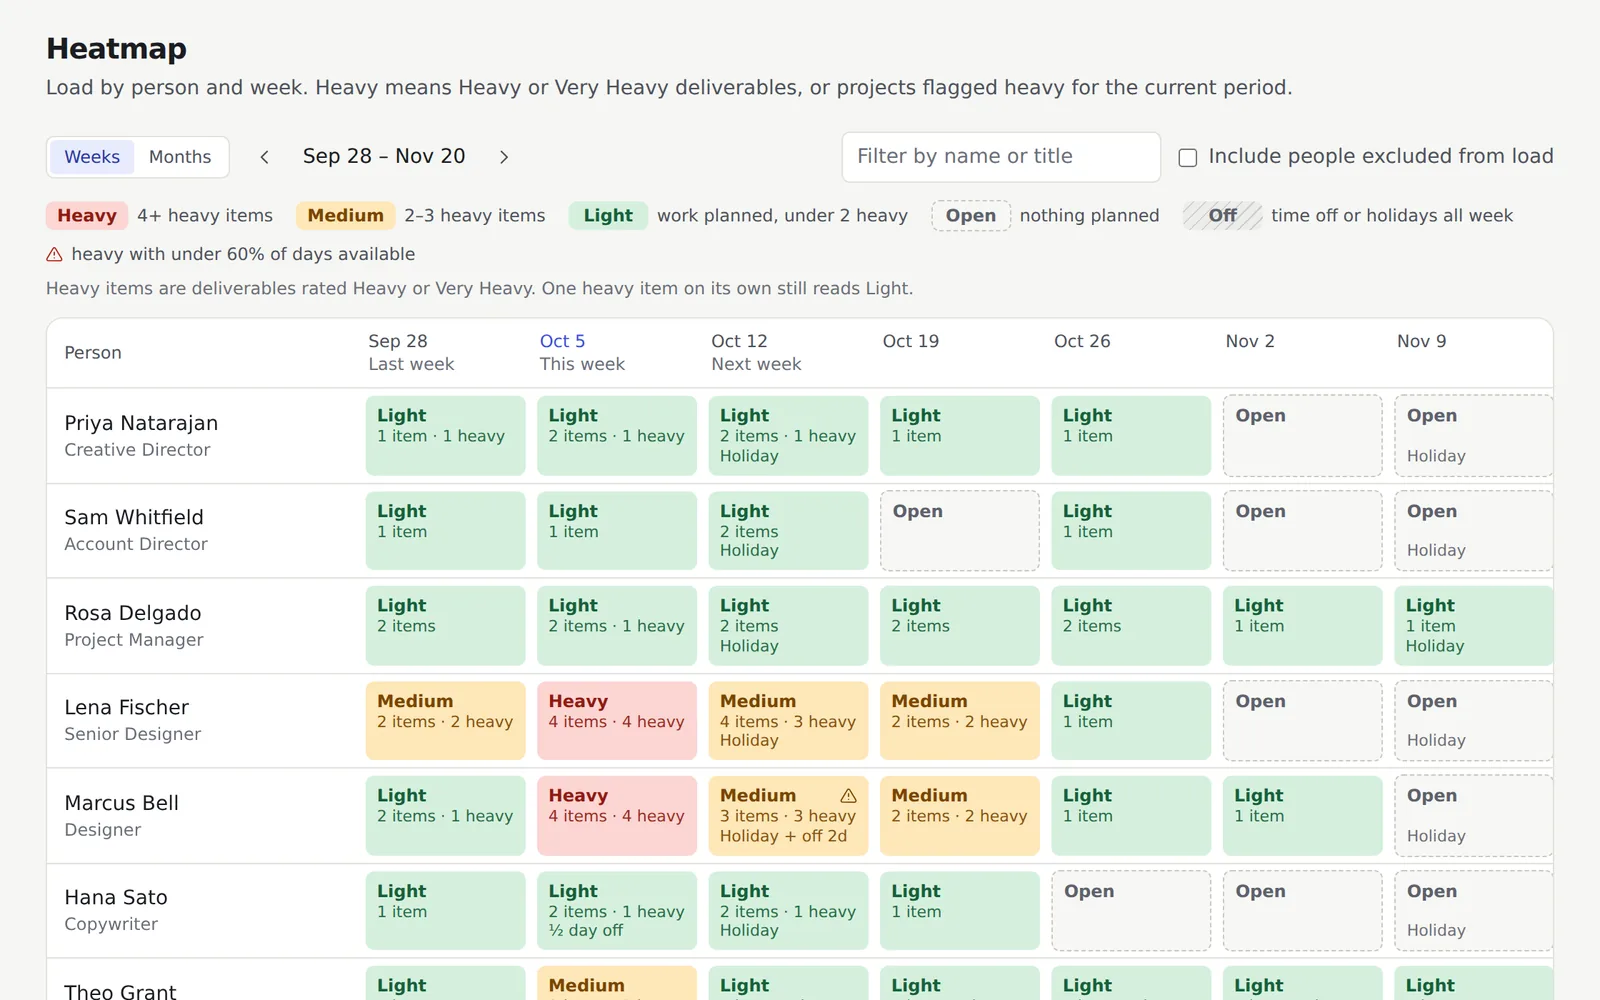The height and width of the screenshot is (1000, 1600).
Task: Click the warning triangle in Marcus Bell Oct 12 cell
Action: (848, 796)
